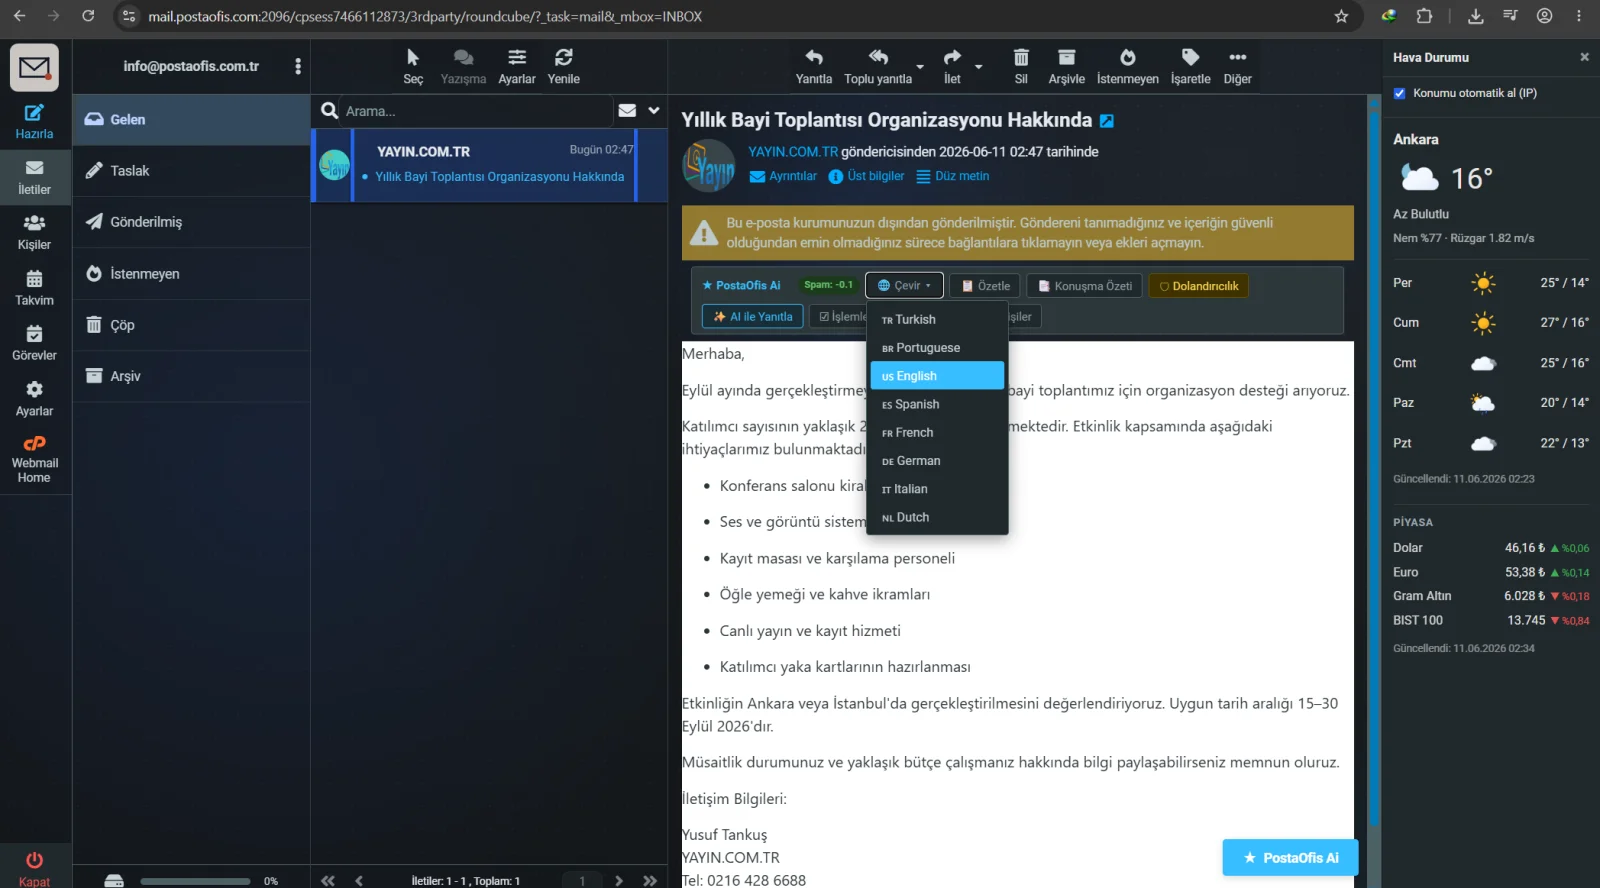Open message in new window icon
This screenshot has height=888, width=1600.
click(1107, 121)
